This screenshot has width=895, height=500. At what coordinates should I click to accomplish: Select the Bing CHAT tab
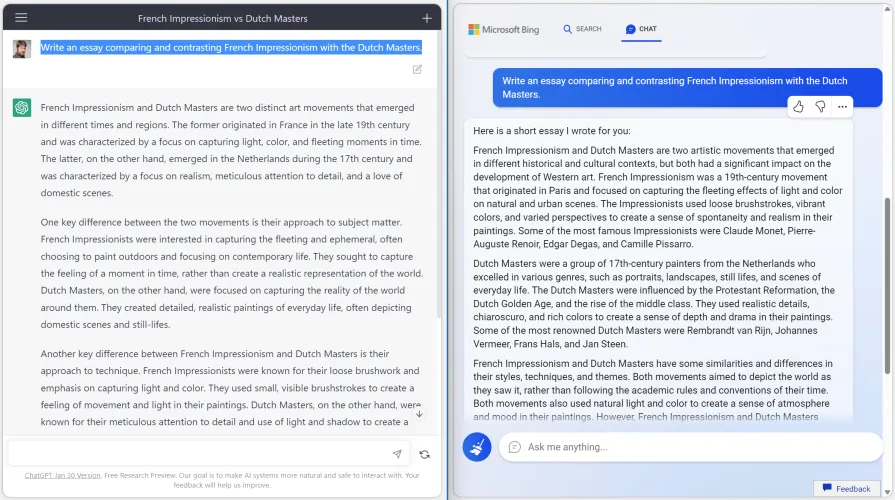point(641,29)
